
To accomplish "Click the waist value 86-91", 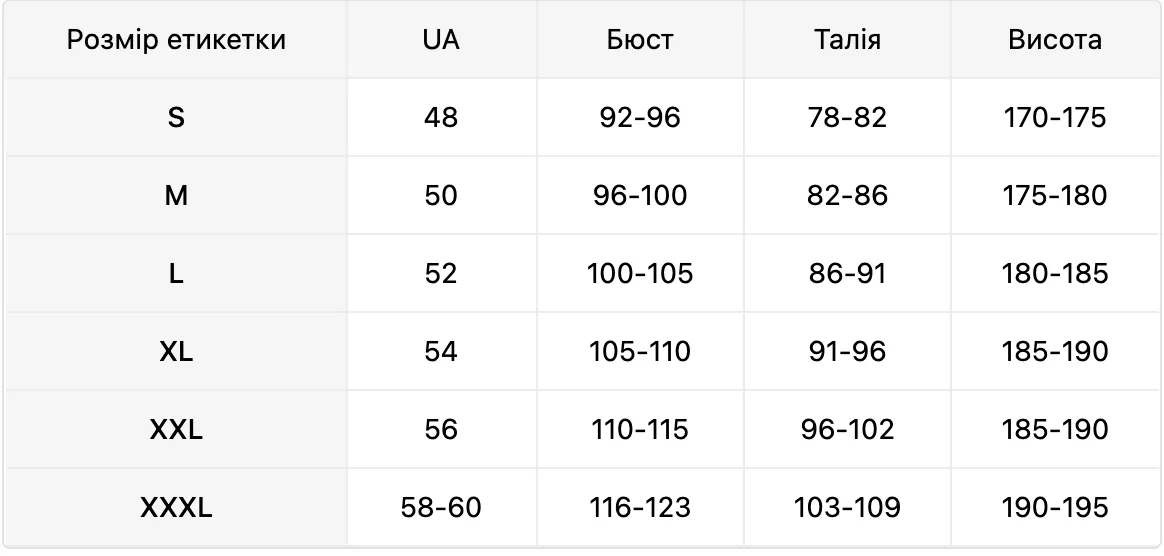I will pos(847,274).
